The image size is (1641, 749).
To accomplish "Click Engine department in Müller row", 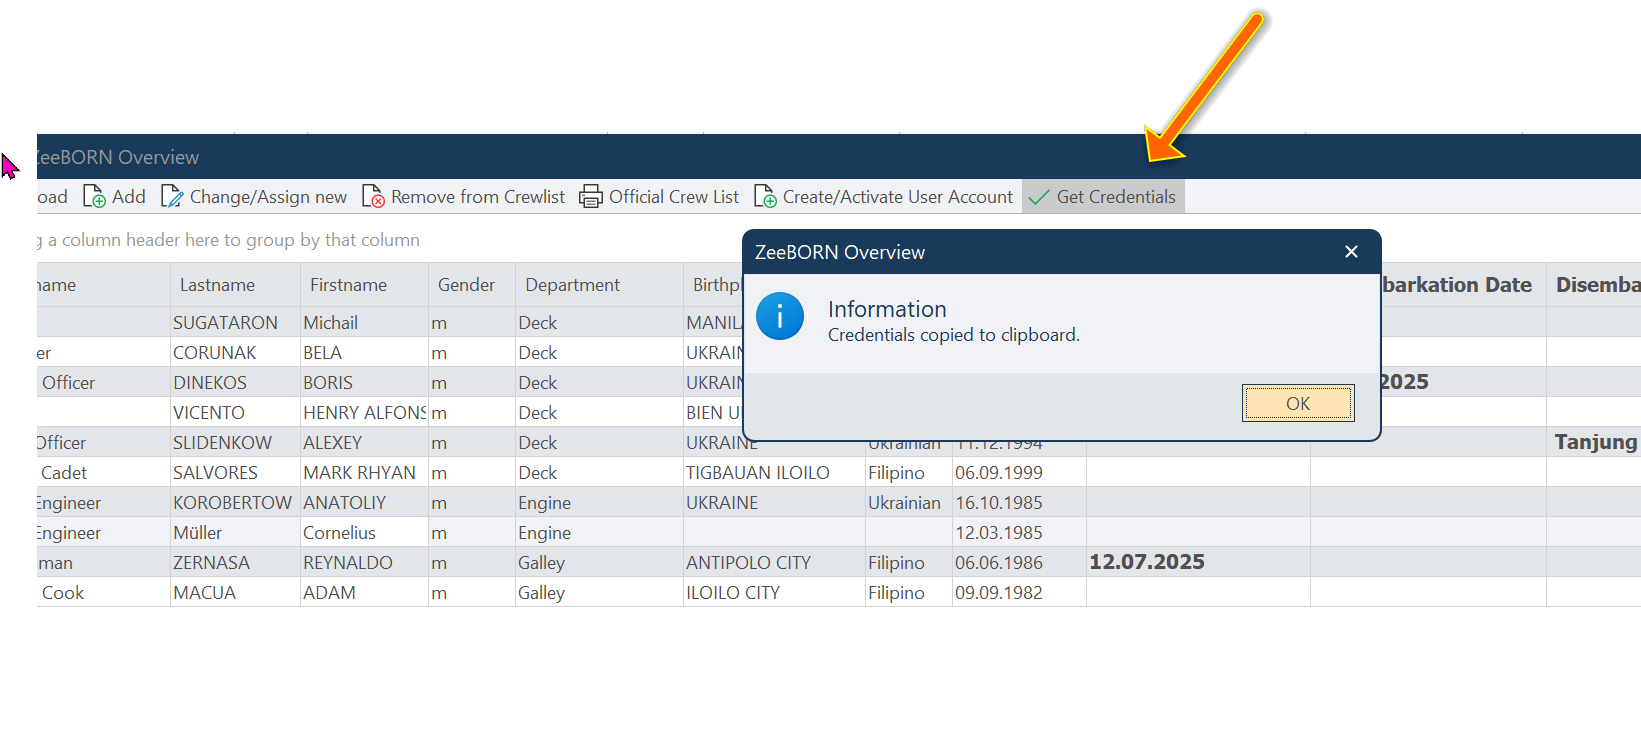I will click(x=599, y=533).
